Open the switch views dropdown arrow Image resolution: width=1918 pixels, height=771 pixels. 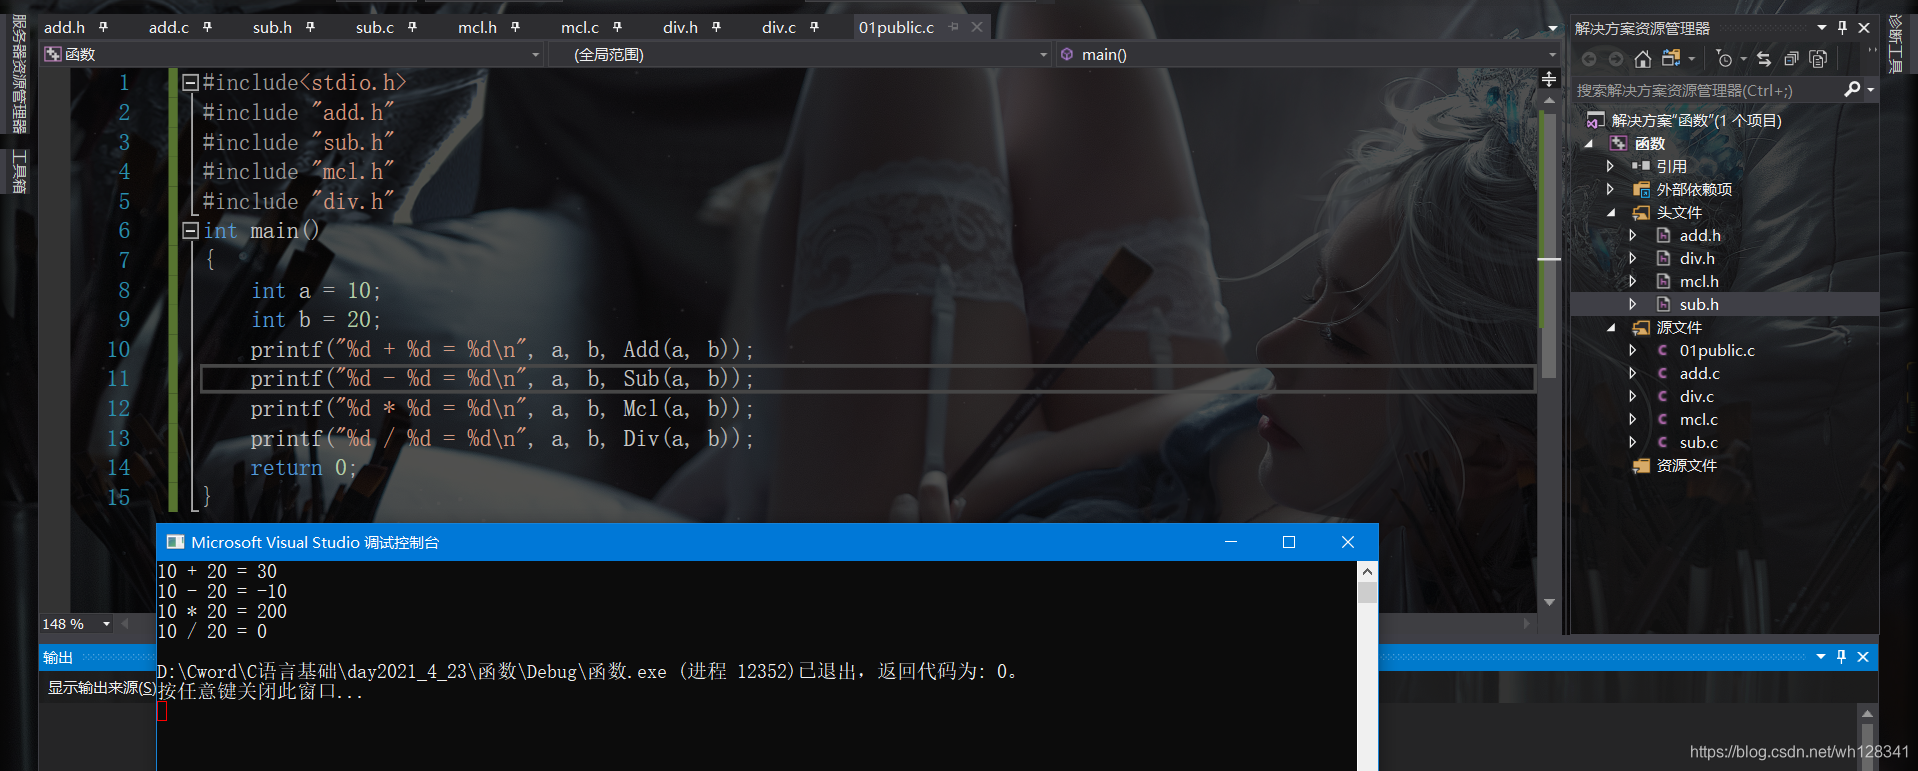click(1692, 59)
